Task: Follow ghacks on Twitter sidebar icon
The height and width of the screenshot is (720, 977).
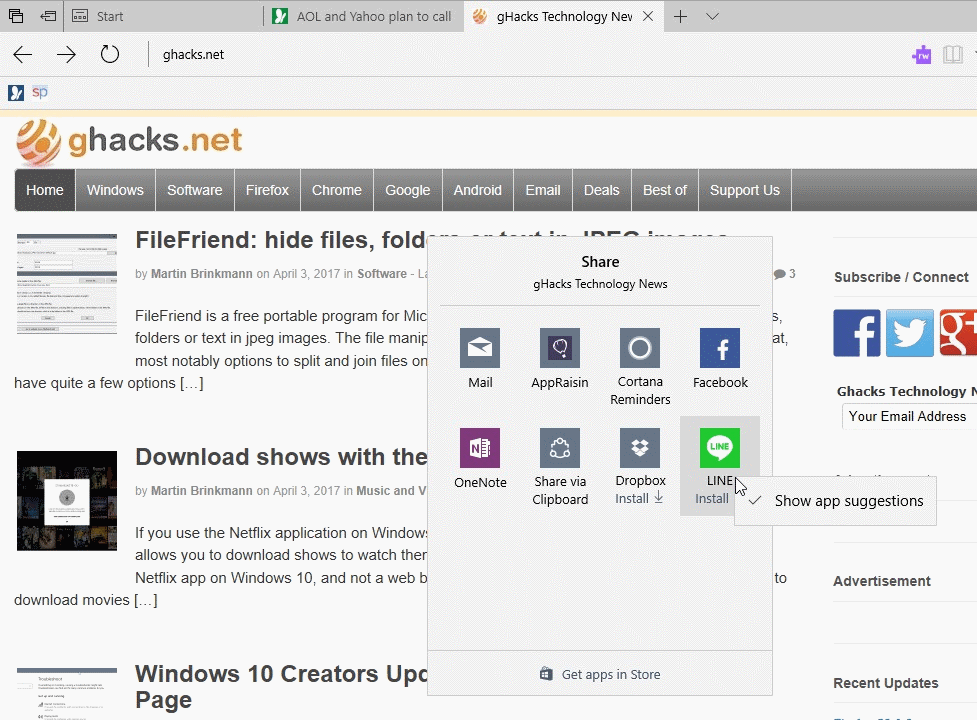Action: (910, 333)
